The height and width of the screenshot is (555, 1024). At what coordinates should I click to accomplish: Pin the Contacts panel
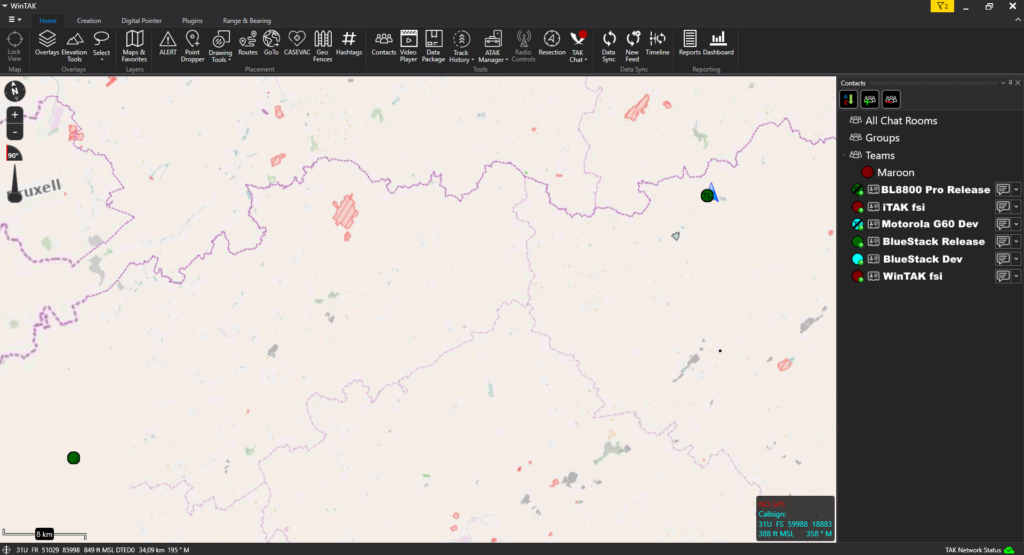[1010, 83]
